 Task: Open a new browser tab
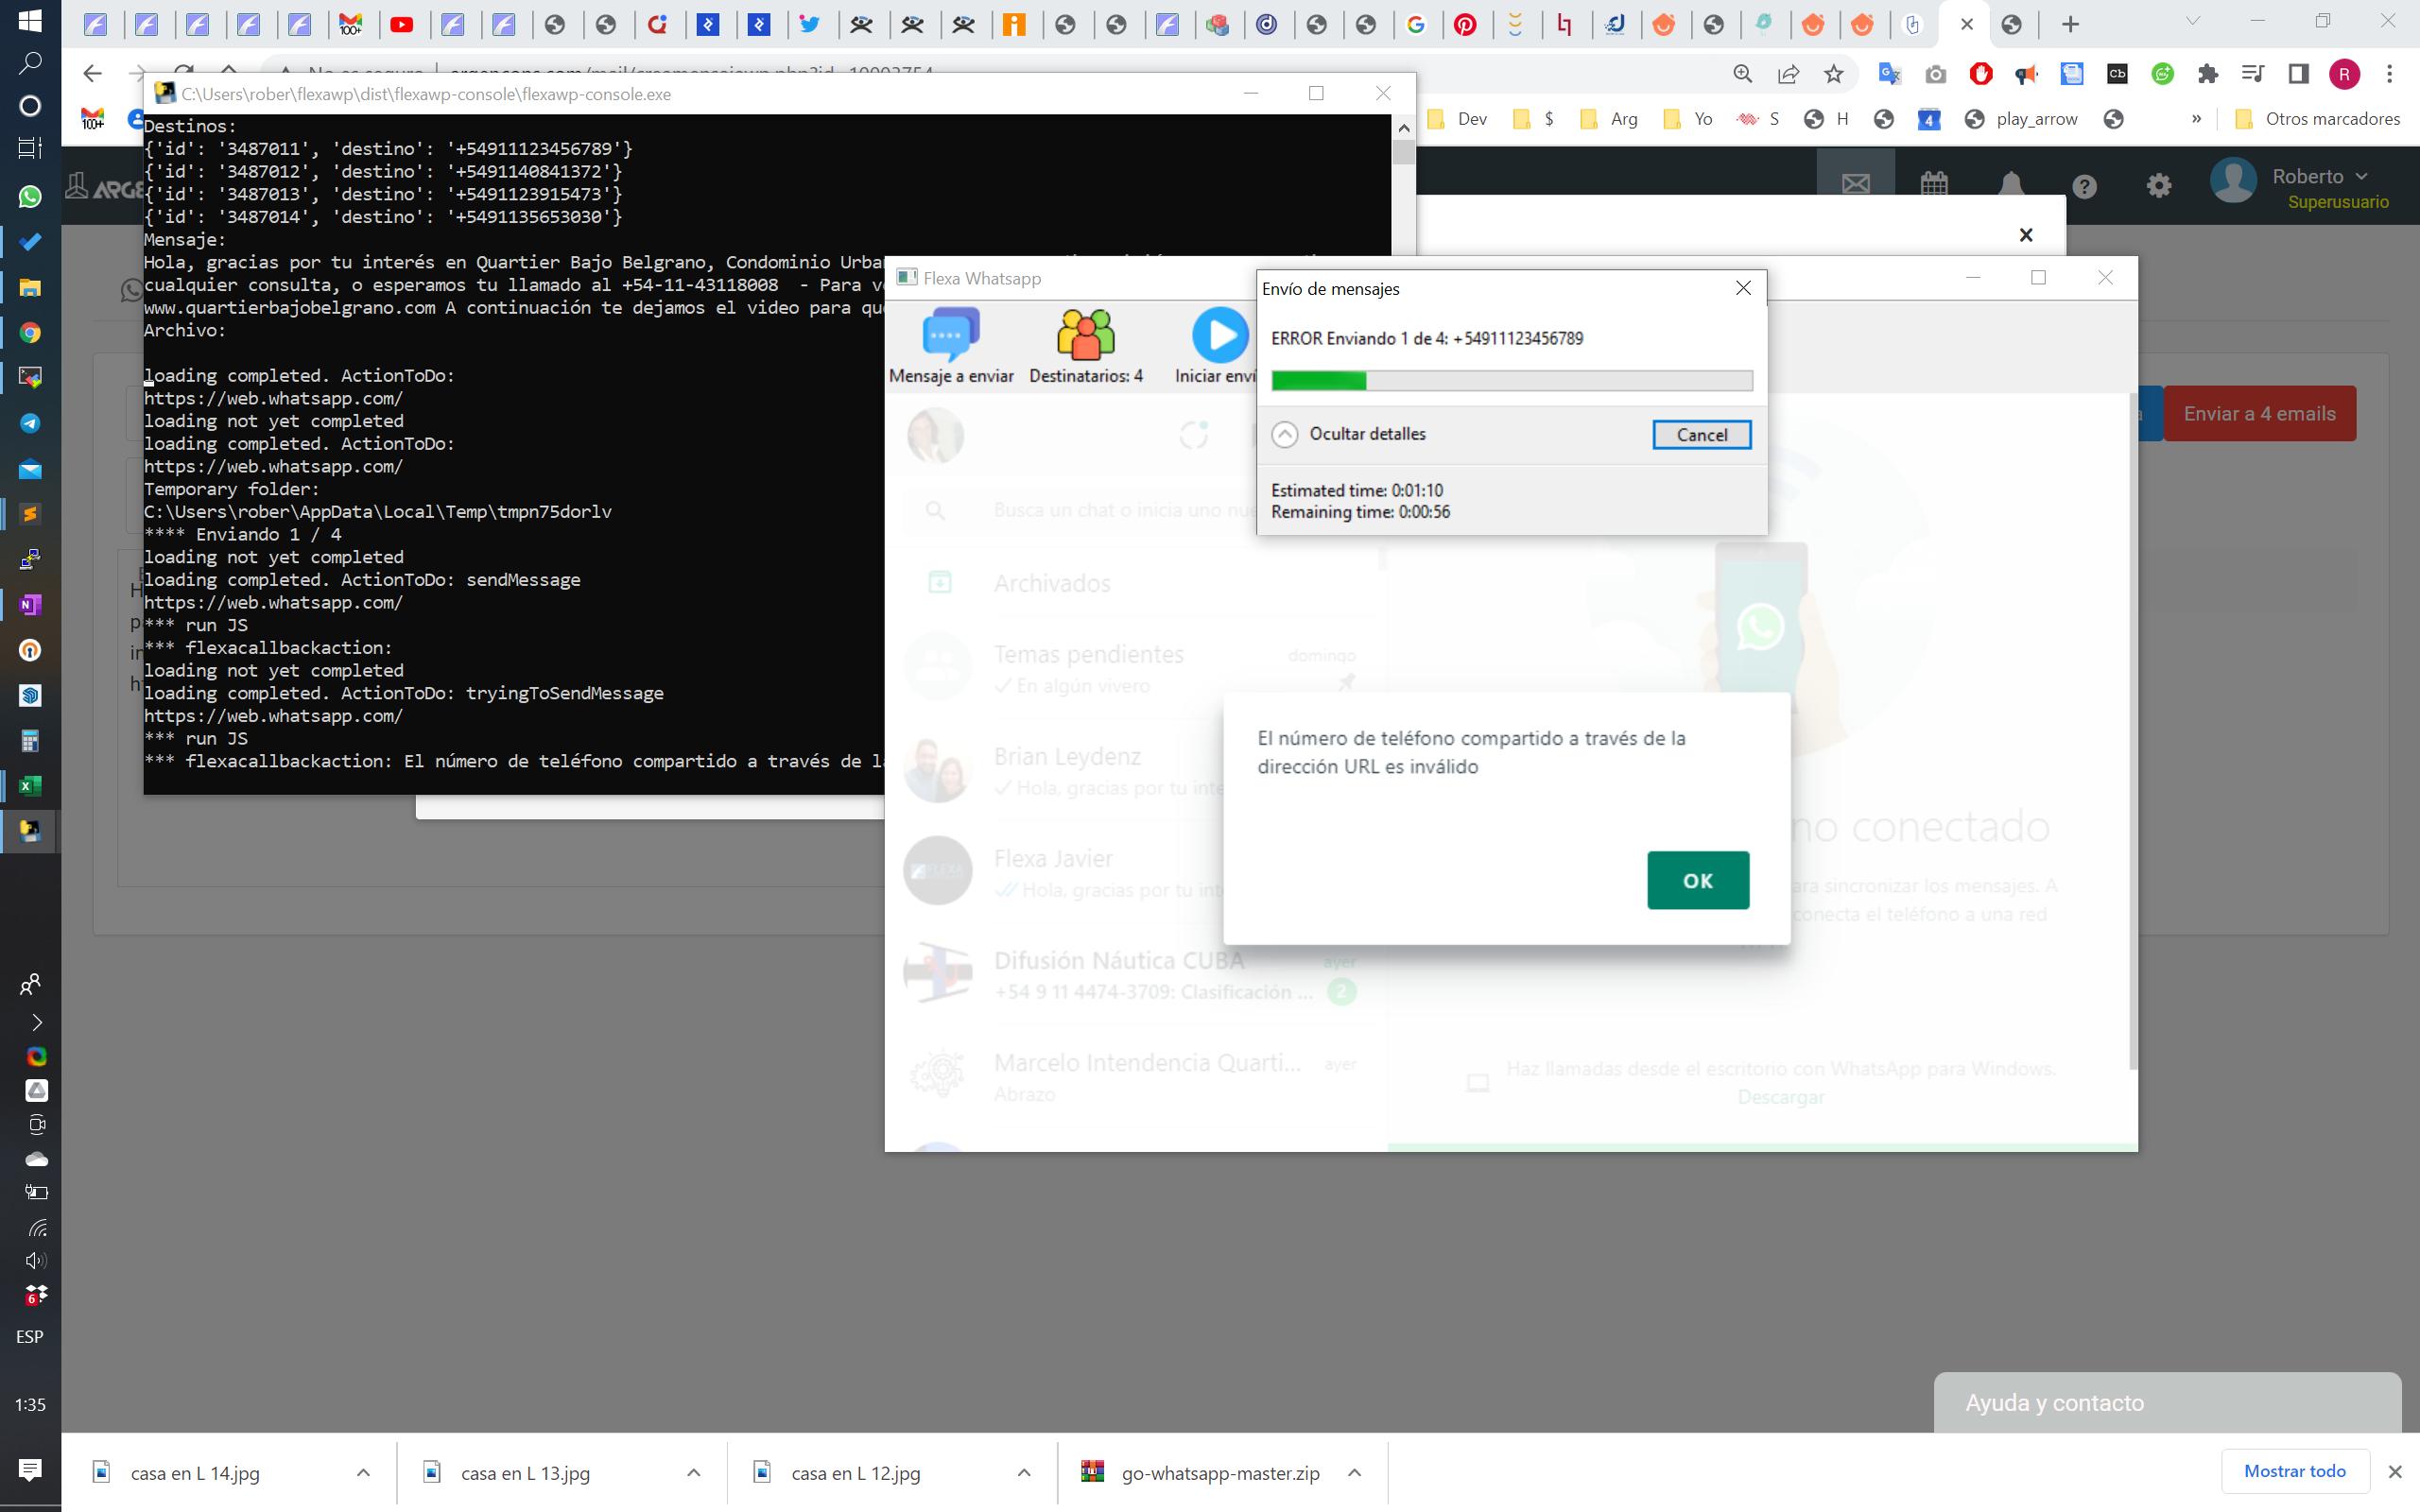pos(2070,25)
